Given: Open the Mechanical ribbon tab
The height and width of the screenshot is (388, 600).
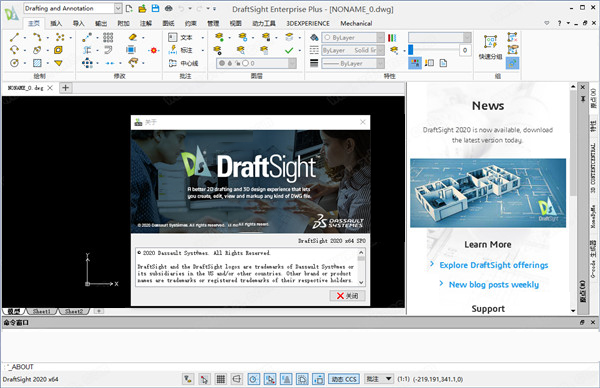Looking at the screenshot, I should point(356,23).
